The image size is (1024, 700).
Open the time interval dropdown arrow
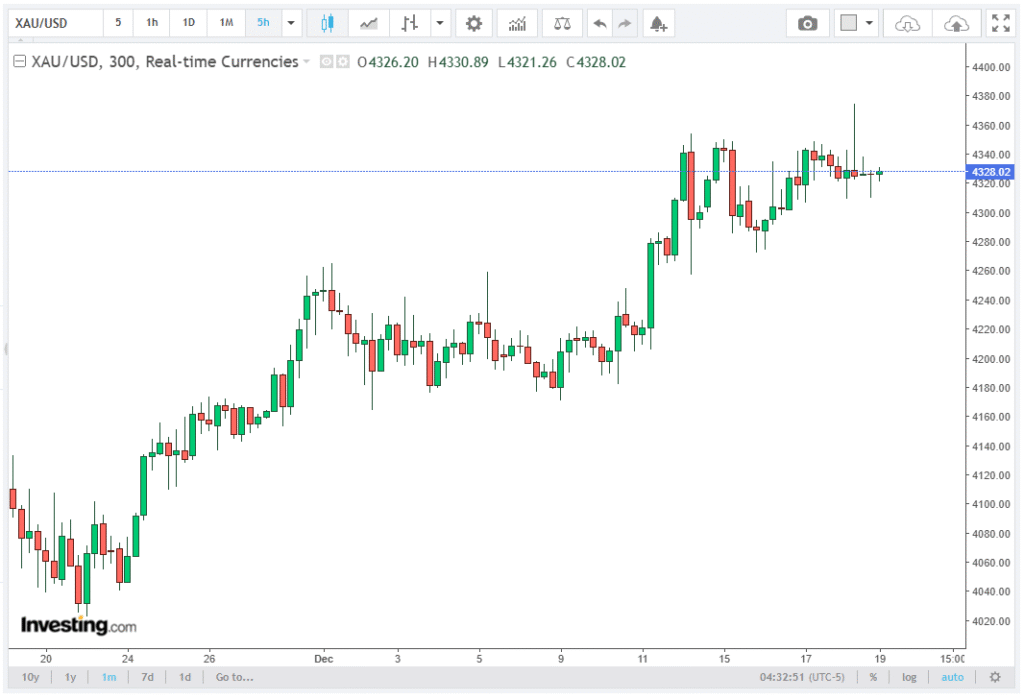(x=291, y=23)
